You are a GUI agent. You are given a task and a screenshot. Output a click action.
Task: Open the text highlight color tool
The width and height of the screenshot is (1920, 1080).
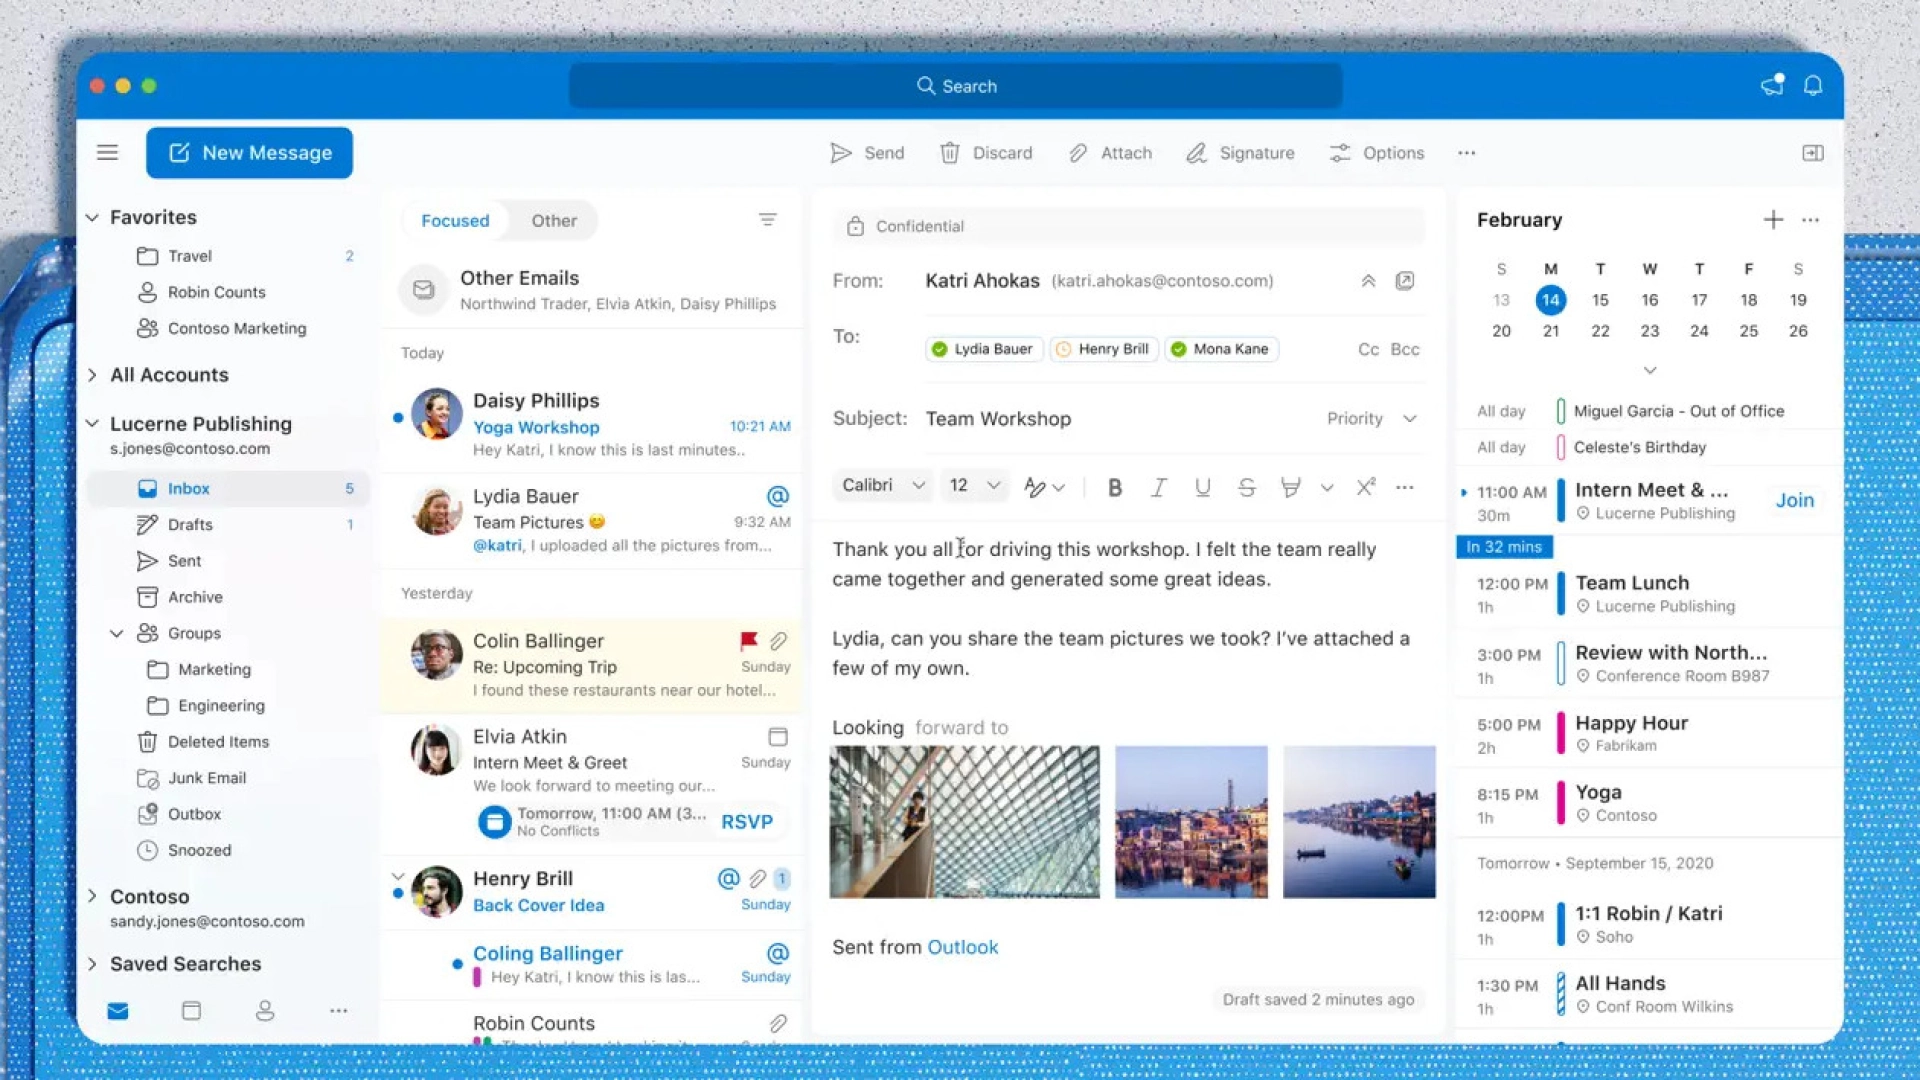(1291, 487)
